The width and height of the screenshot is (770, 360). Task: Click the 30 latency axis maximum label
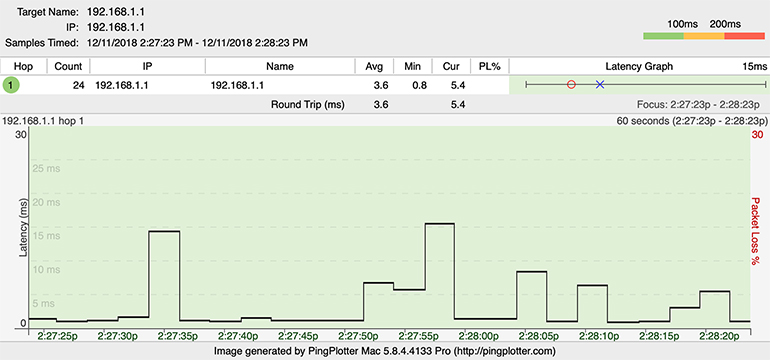21,135
